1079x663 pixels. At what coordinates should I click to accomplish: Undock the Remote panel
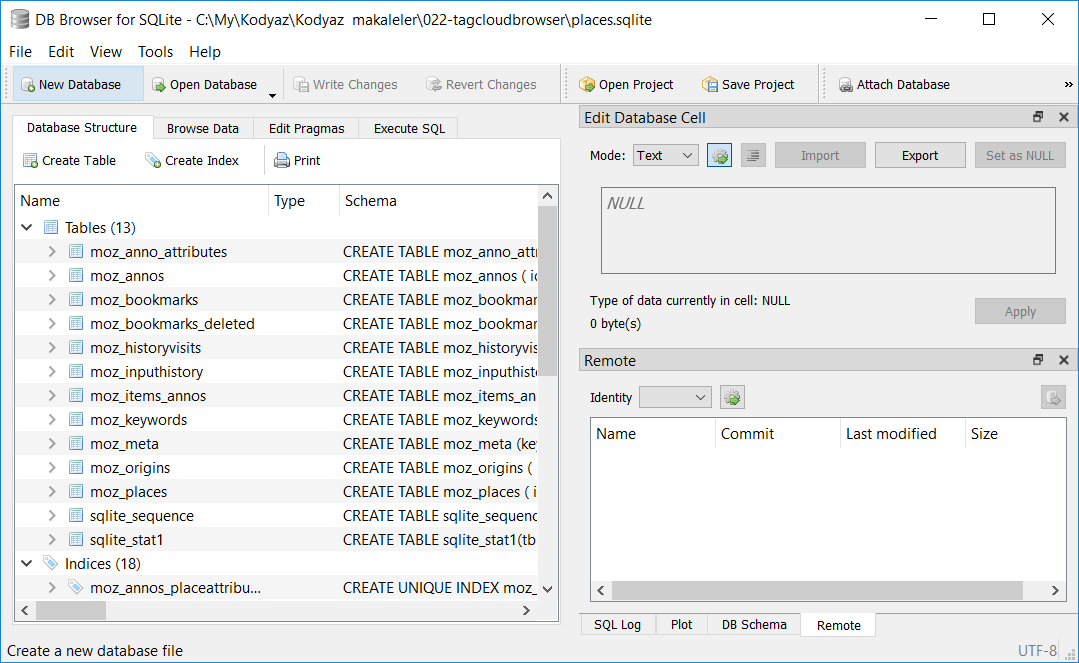tap(1038, 360)
